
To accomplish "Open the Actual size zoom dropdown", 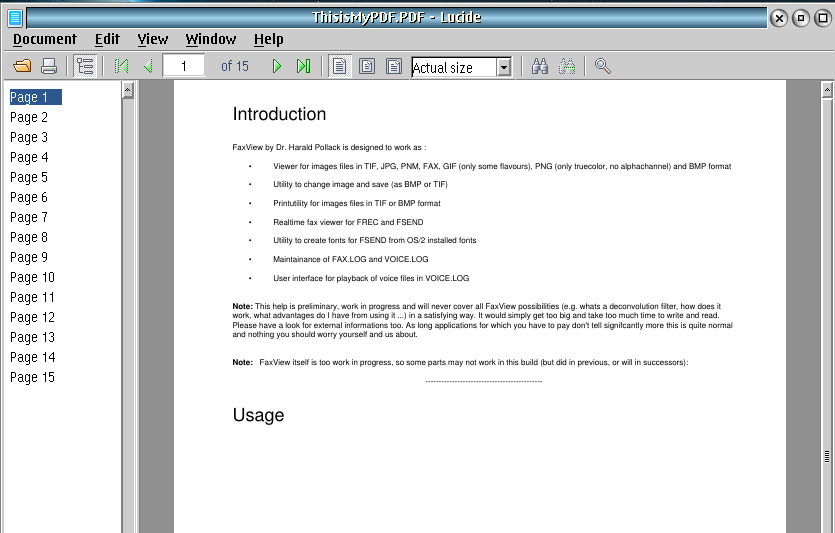I will click(x=504, y=67).
